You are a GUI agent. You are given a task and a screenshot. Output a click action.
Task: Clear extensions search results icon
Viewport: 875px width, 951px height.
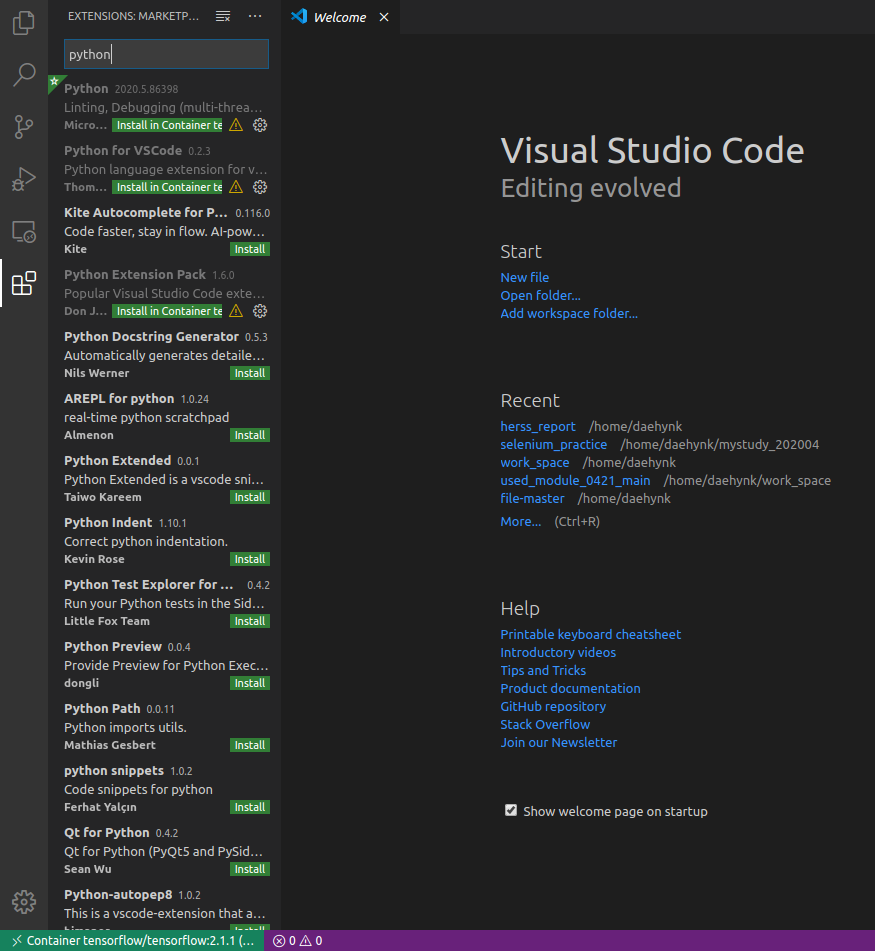coord(223,16)
